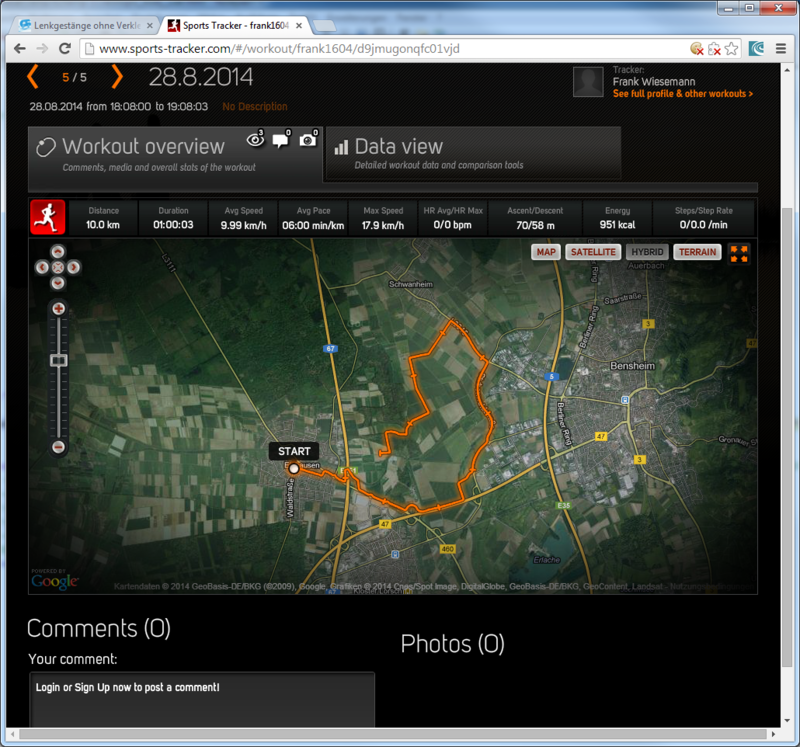Screen dimensions: 800x747
Task: Click the Steps/Step Rate stat
Action: point(704,218)
